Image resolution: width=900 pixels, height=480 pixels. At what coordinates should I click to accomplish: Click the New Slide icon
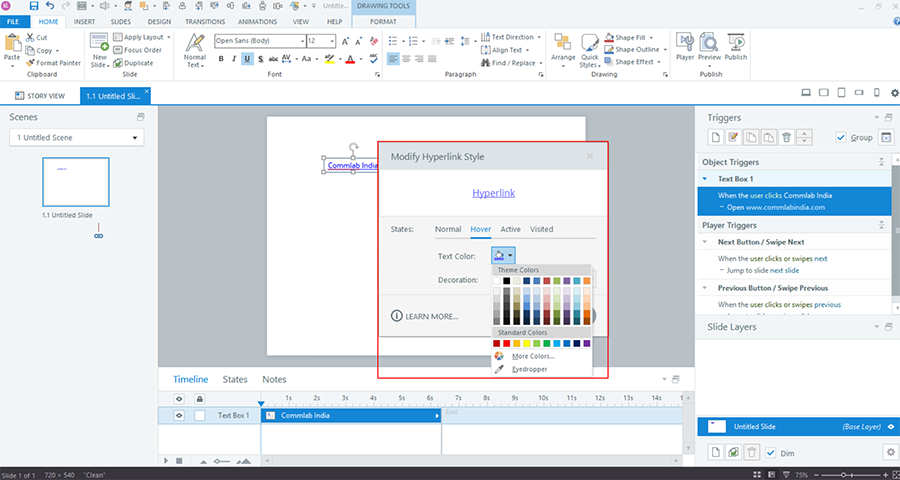click(99, 42)
